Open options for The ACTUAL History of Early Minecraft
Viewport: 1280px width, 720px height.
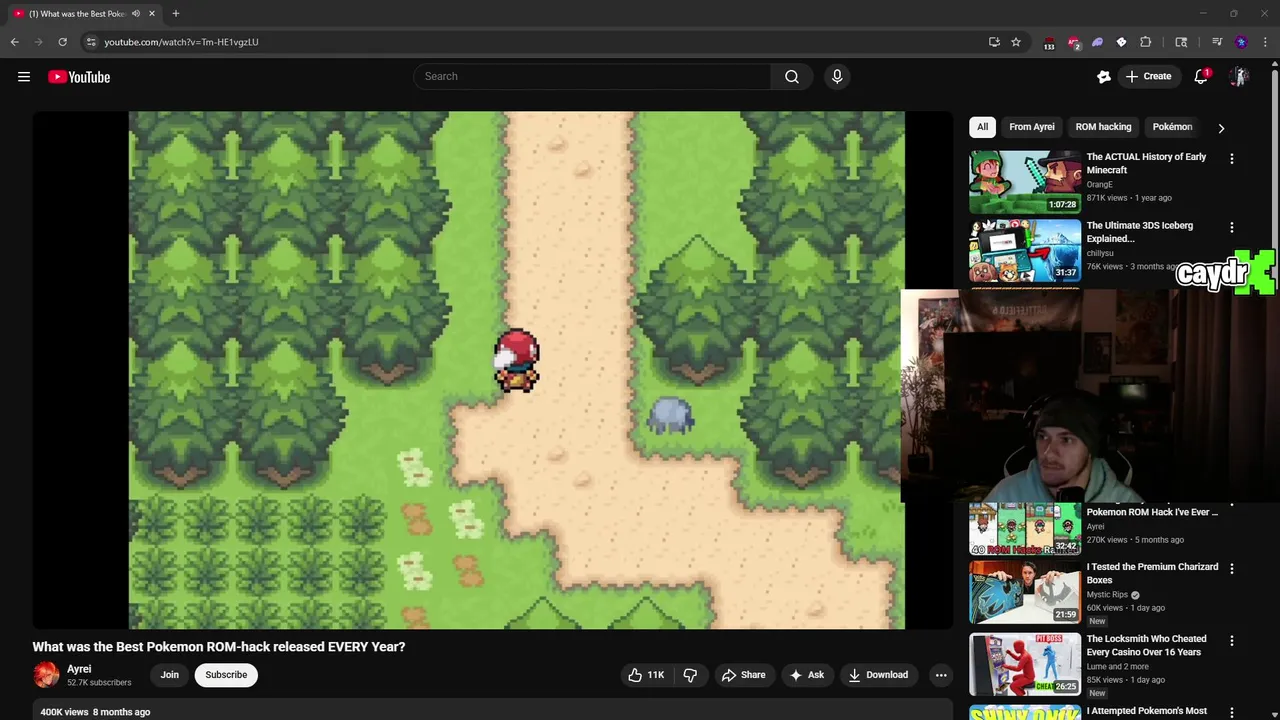tap(1232, 159)
